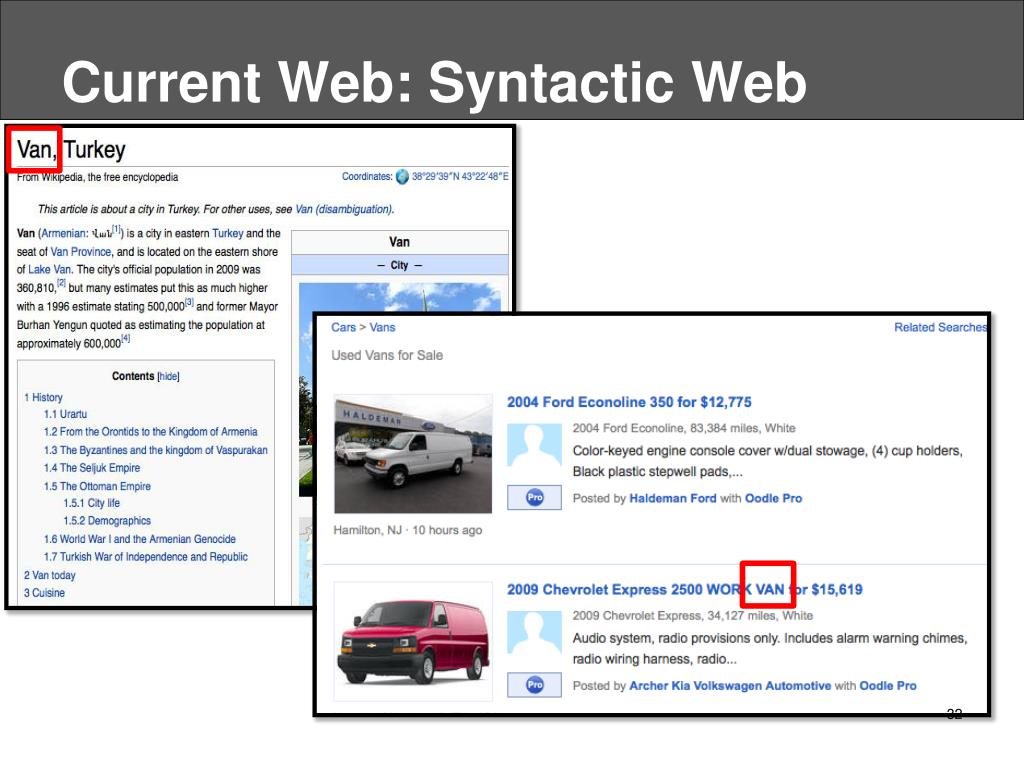Click the red Chevrolet van photo thumbnail
Image resolution: width=1024 pixels, height=768 pixels.
click(x=413, y=641)
